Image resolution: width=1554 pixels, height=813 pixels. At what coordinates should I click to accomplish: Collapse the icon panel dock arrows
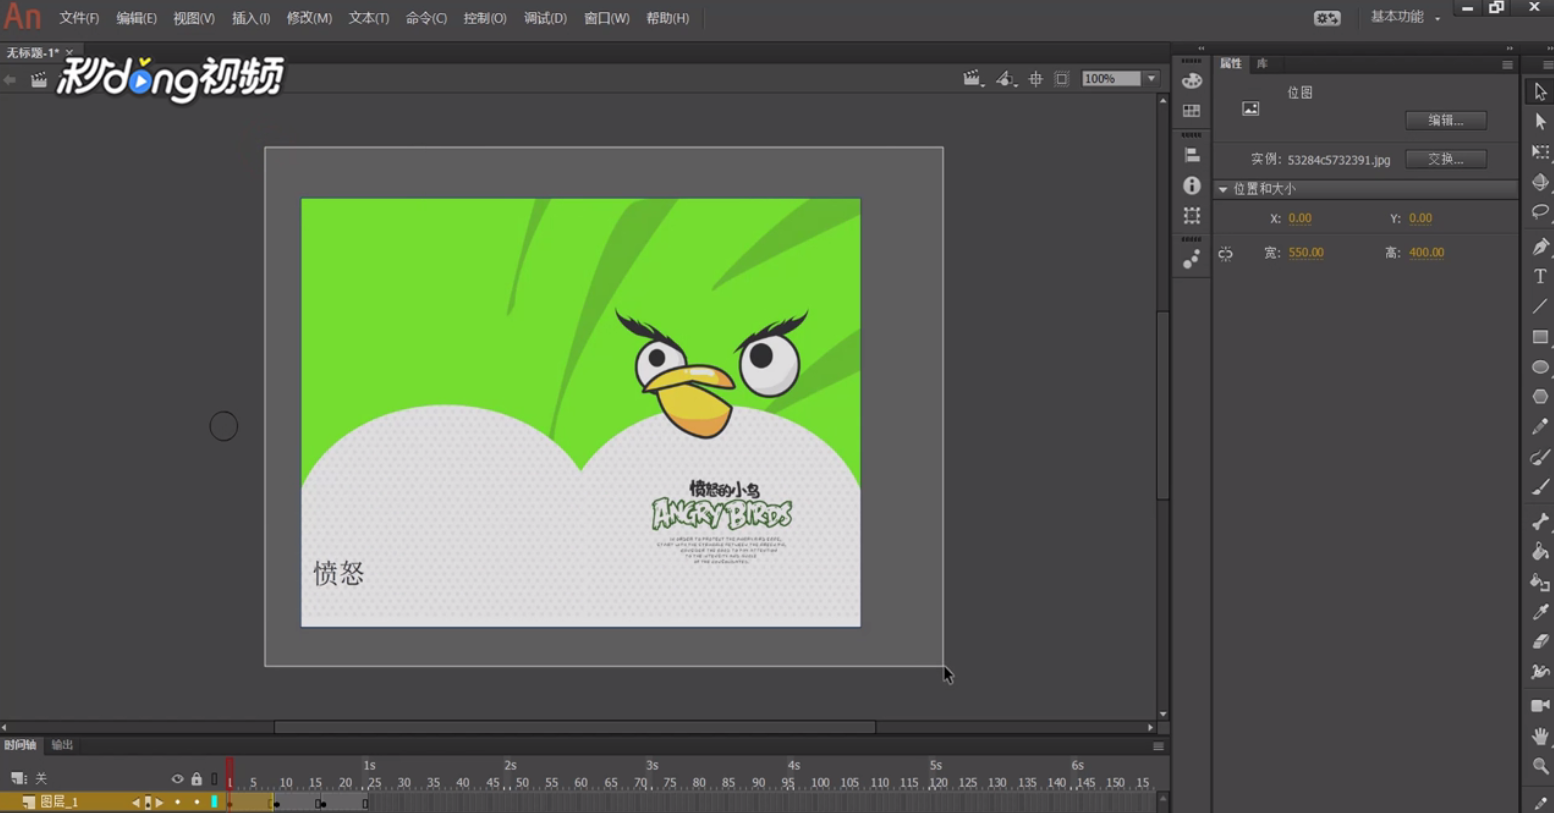(x=1201, y=48)
